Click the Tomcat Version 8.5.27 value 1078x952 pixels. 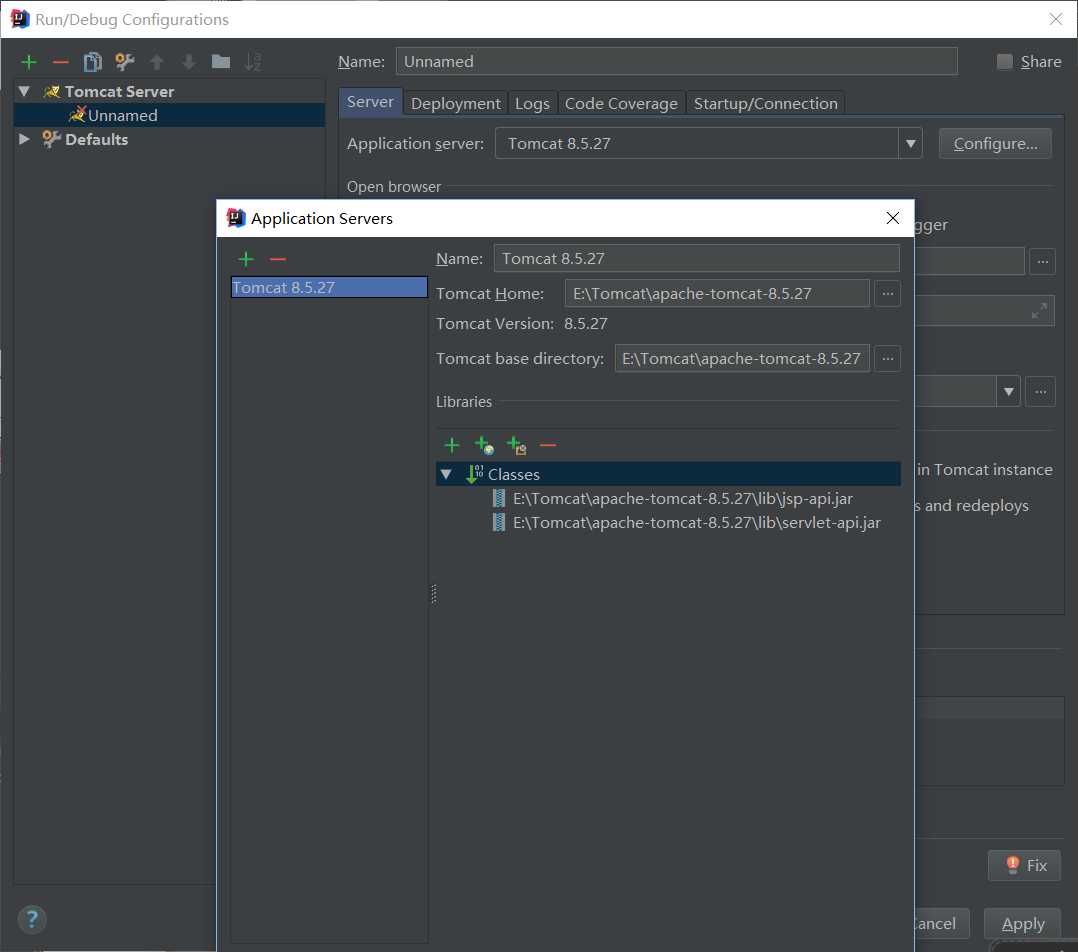coord(586,324)
